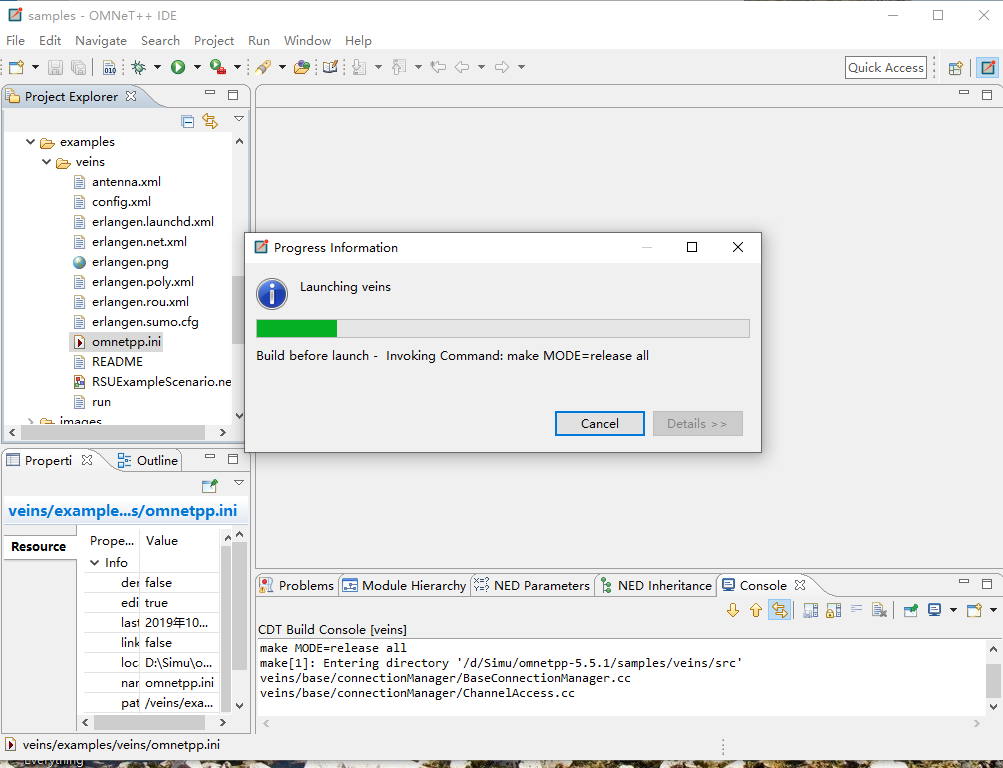Toggle console Show Error Context arrows button
This screenshot has width=1003, height=768.
coord(779,610)
